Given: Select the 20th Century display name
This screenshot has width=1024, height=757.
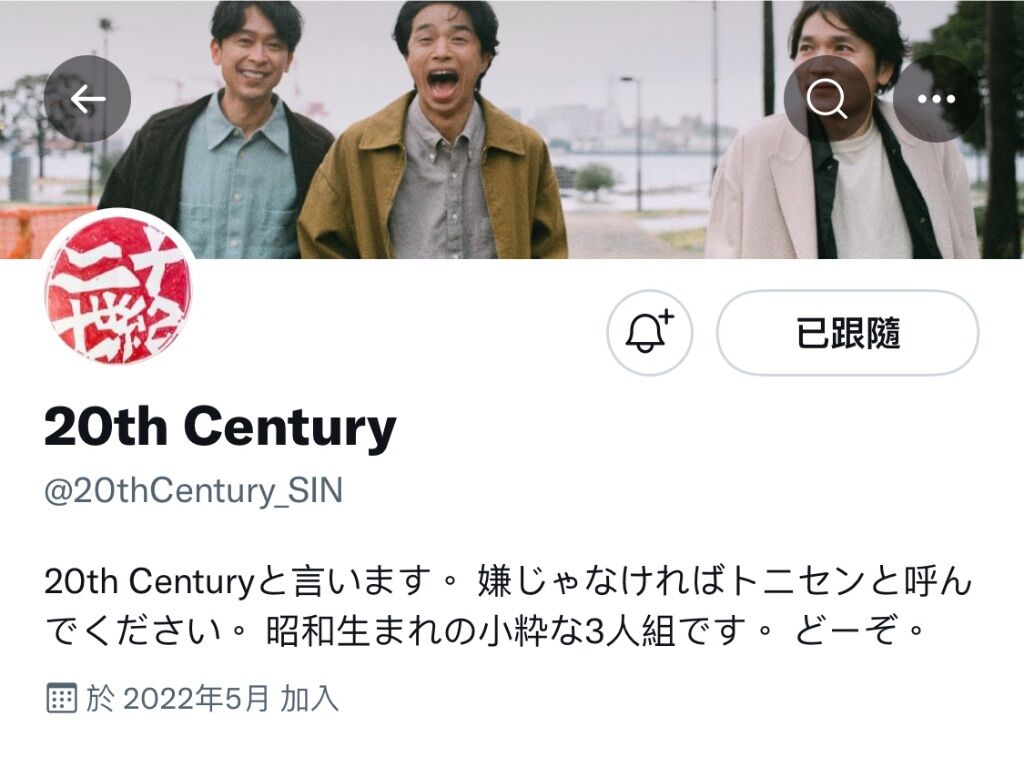Looking at the screenshot, I should [220, 427].
